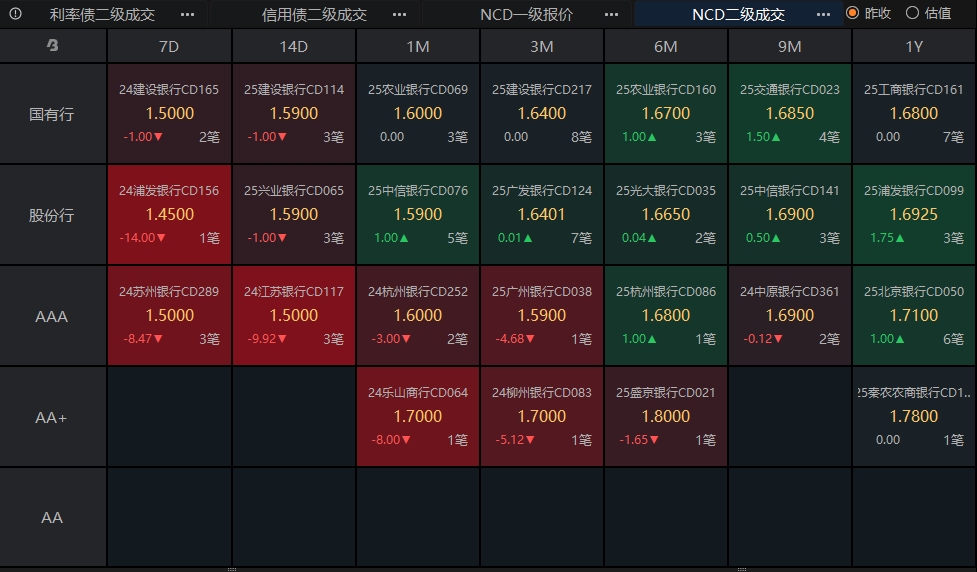This screenshot has height=572, width=977.
Task: Select the 昨收 radio button
Action: click(x=852, y=12)
